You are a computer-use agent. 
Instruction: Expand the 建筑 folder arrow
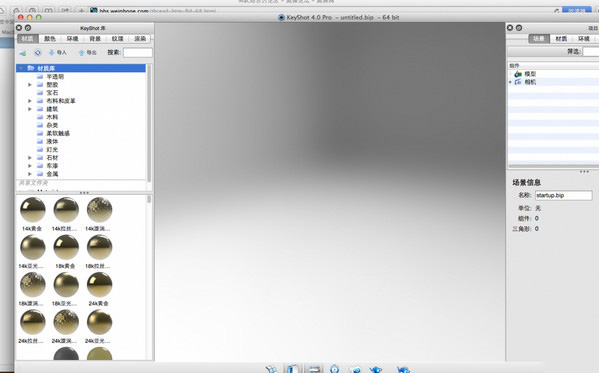pyautogui.click(x=30, y=109)
